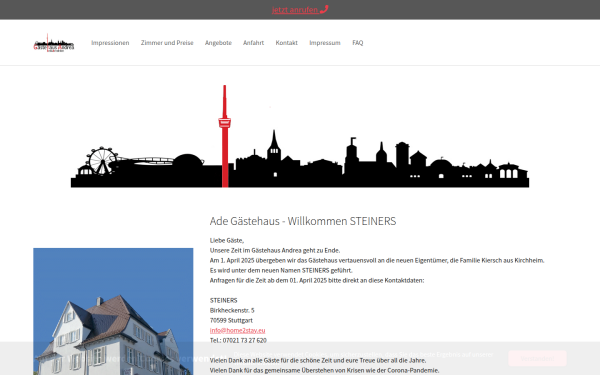Click the 'jetzt anrufen' phone link

[300, 10]
